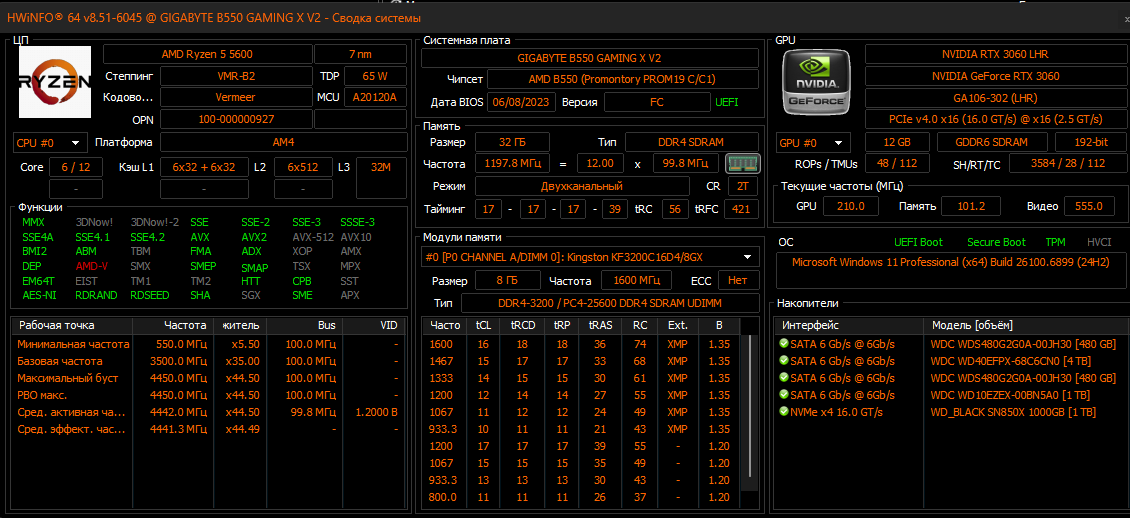Click the NVIDIA GeForce logo image
The height and width of the screenshot is (518, 1130).
point(819,82)
